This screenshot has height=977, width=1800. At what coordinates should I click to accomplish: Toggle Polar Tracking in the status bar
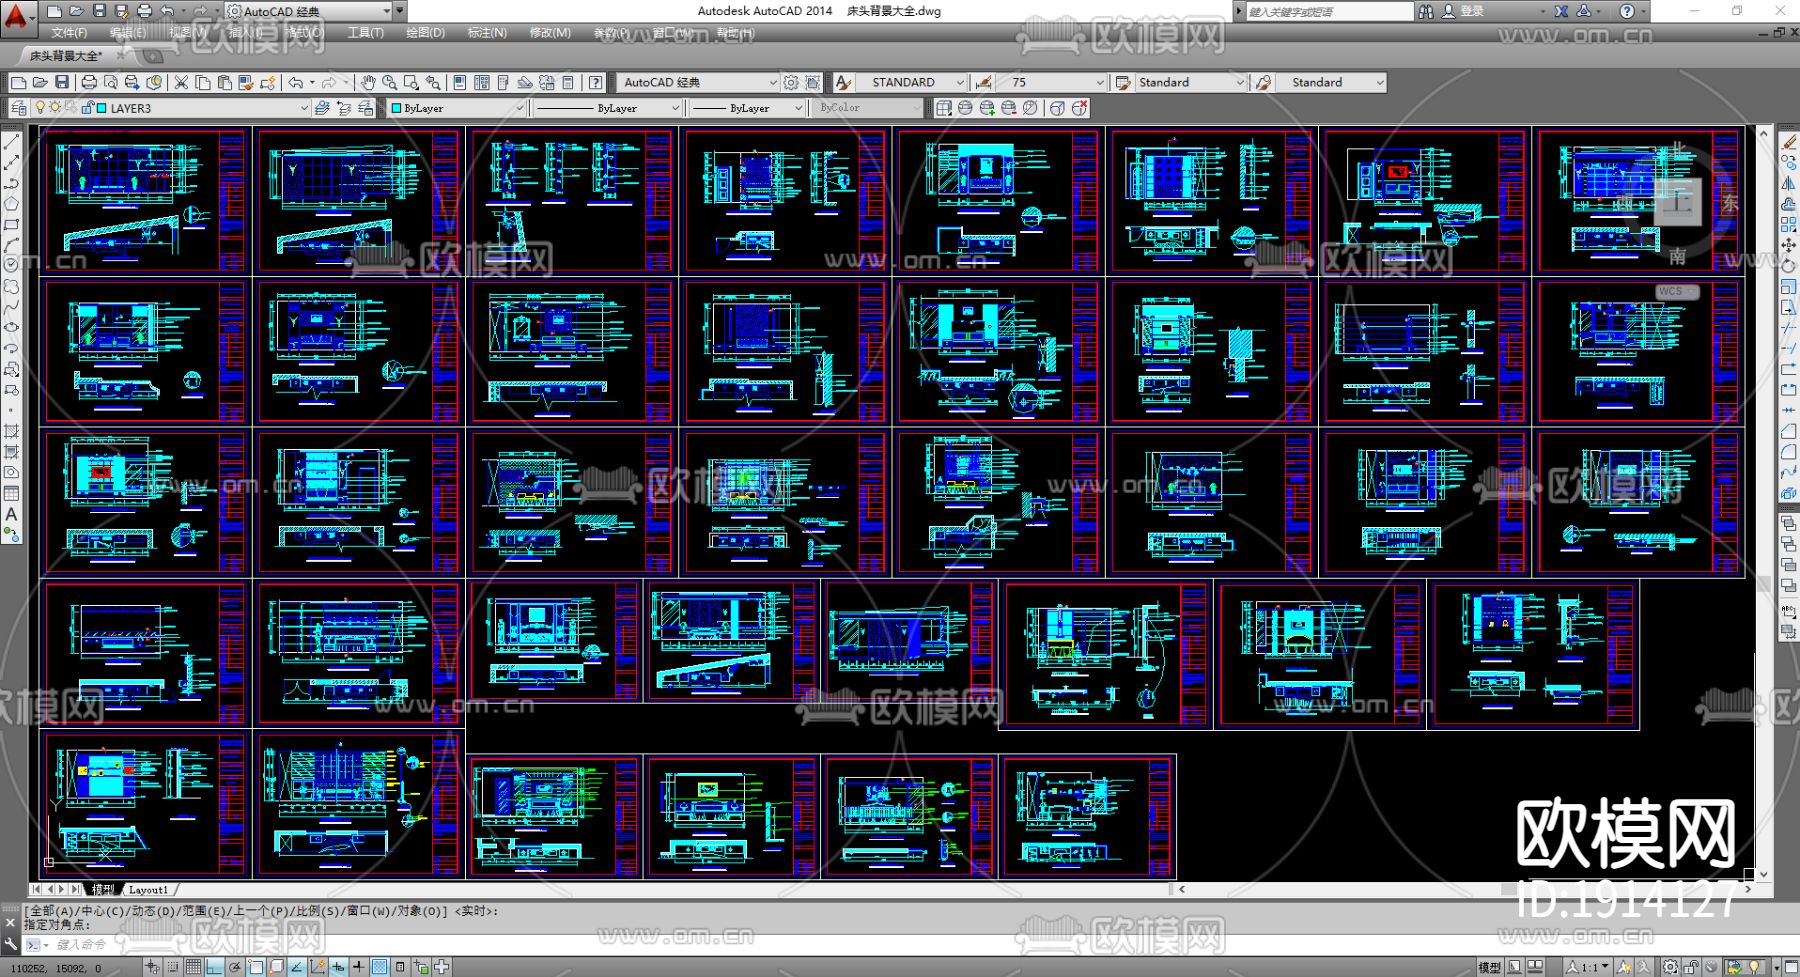click(x=235, y=967)
